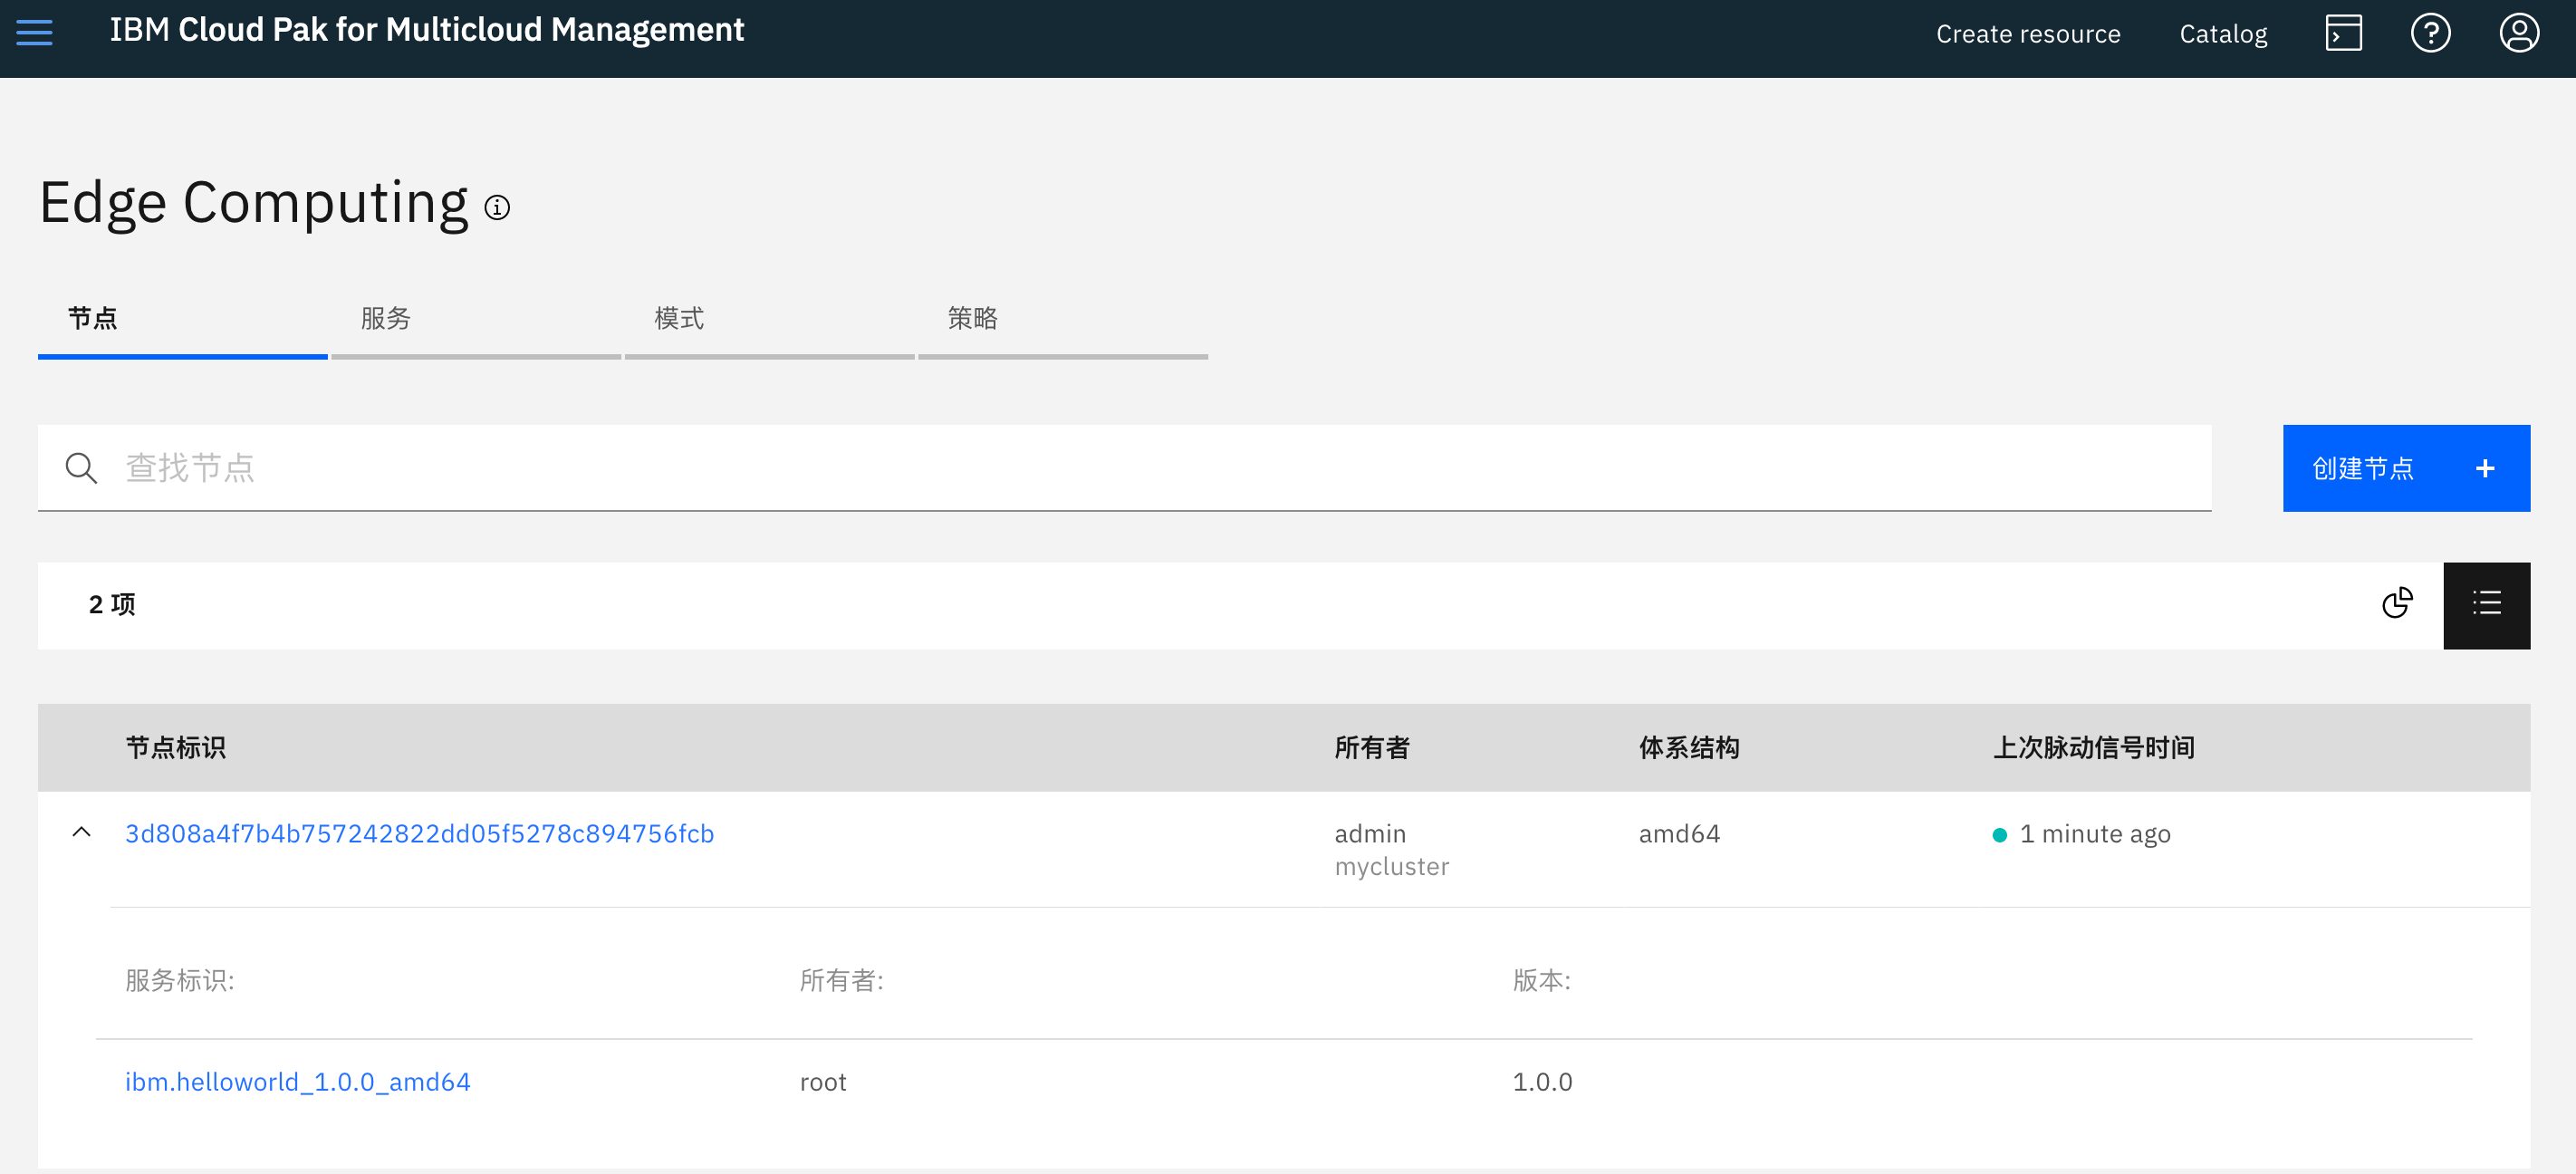Click the Edge Computing page heading

[253, 203]
